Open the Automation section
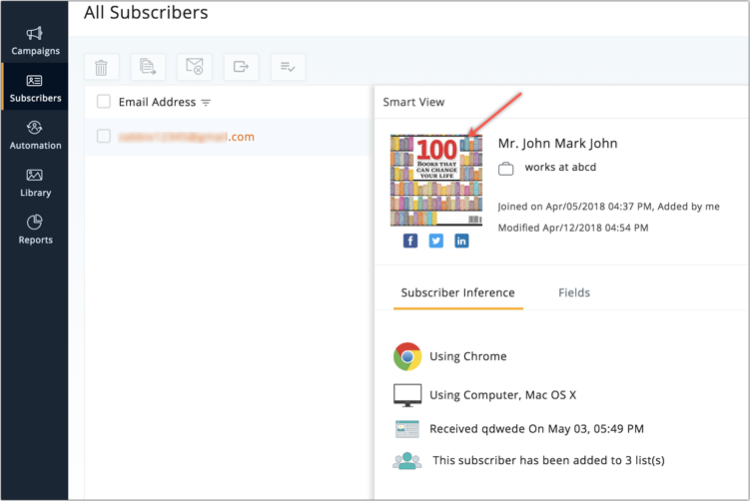 (35, 135)
